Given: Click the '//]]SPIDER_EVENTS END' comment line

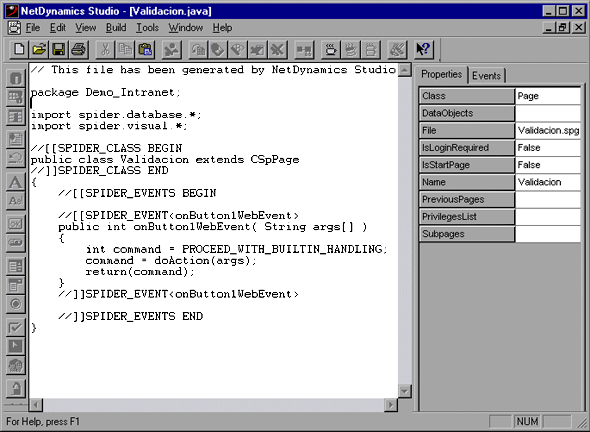Looking at the screenshot, I should (x=131, y=316).
